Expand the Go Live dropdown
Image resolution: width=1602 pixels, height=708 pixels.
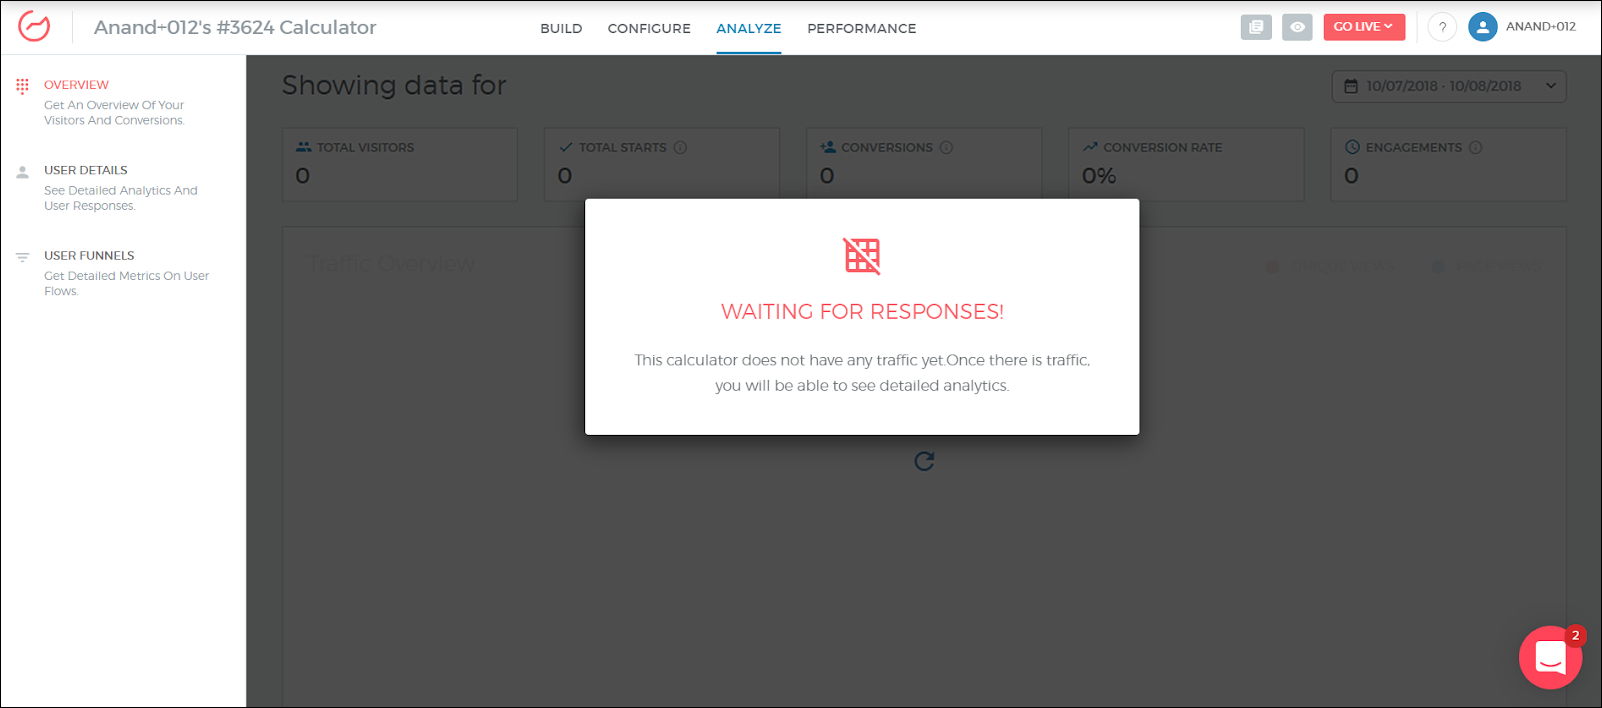(1363, 27)
